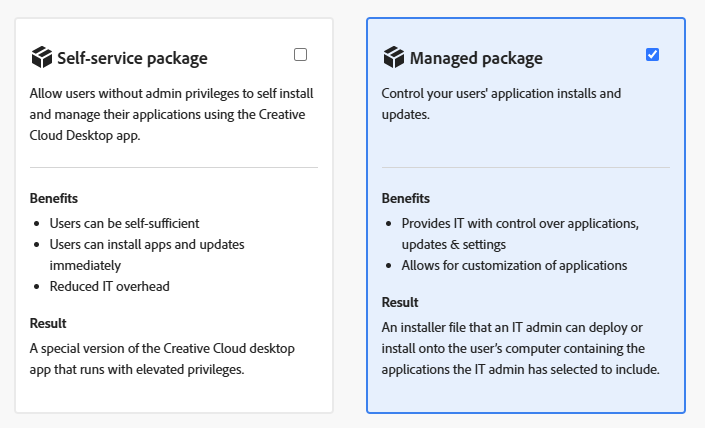Click the divider line in Managed package card
Screen dimensions: 705x428
(525, 167)
